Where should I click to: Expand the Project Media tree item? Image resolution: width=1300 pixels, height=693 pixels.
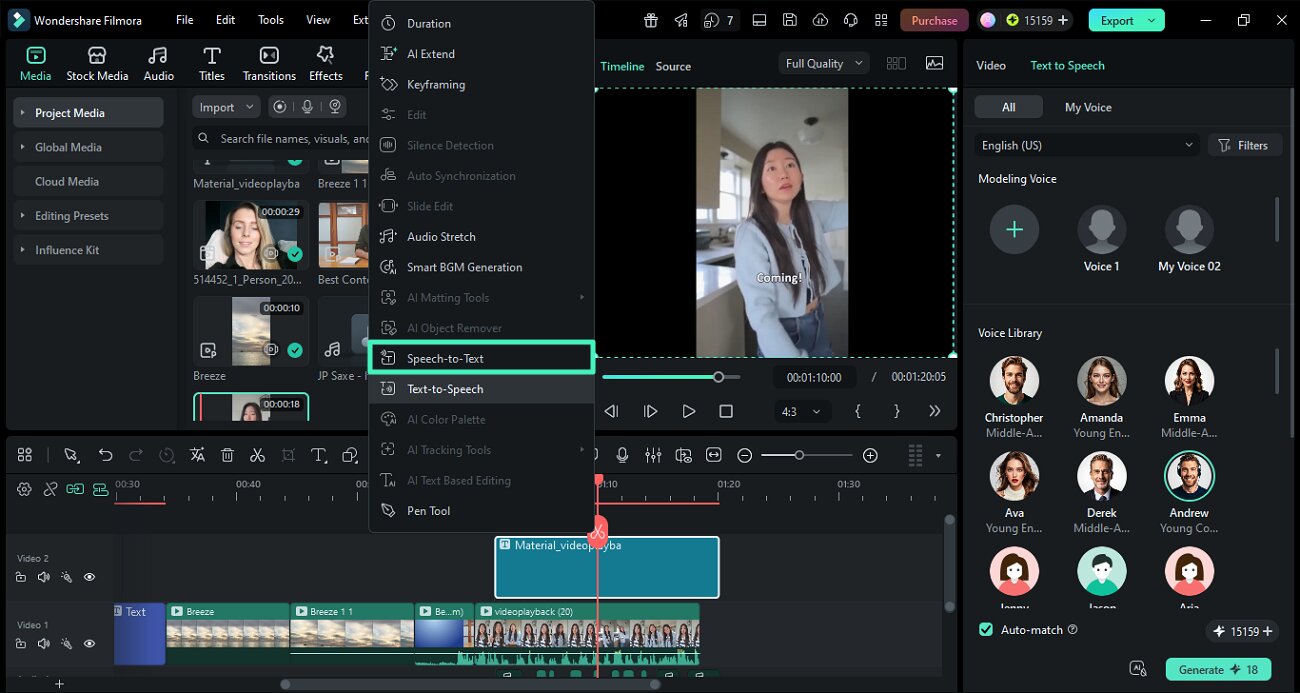[x=23, y=113]
